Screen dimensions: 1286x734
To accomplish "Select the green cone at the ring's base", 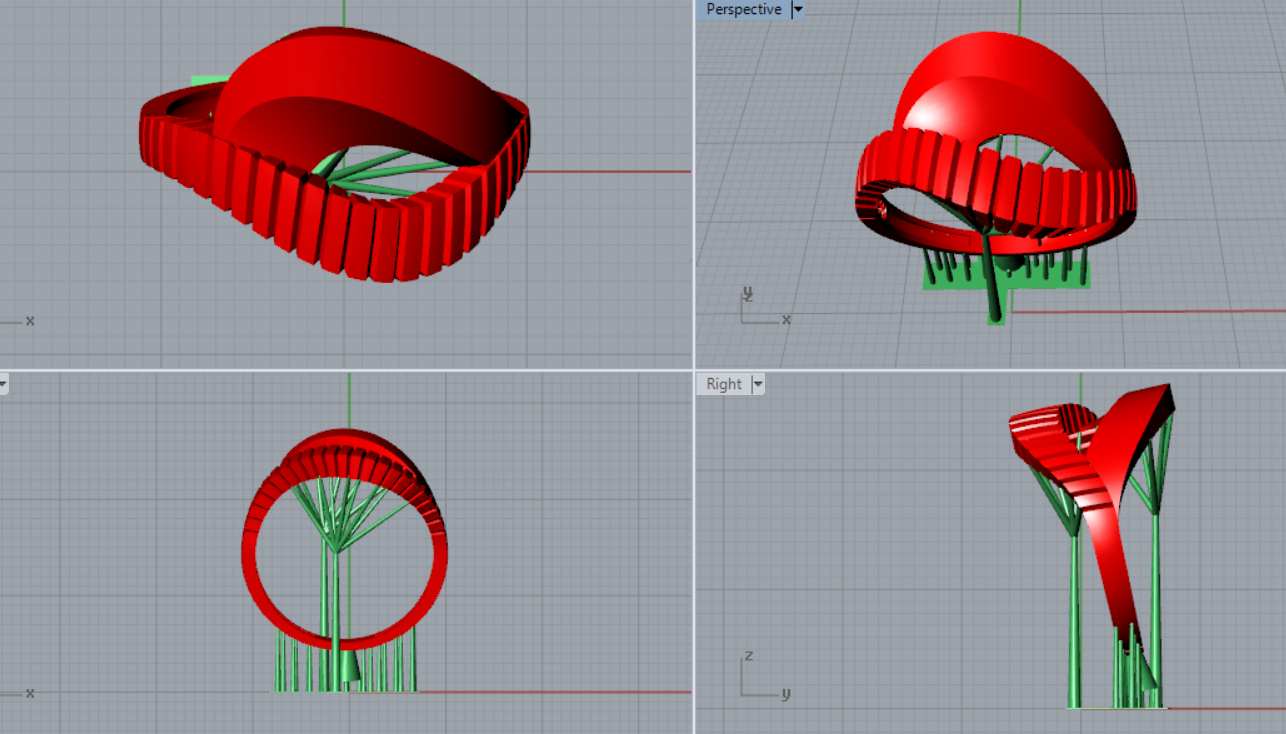I will coord(350,667).
